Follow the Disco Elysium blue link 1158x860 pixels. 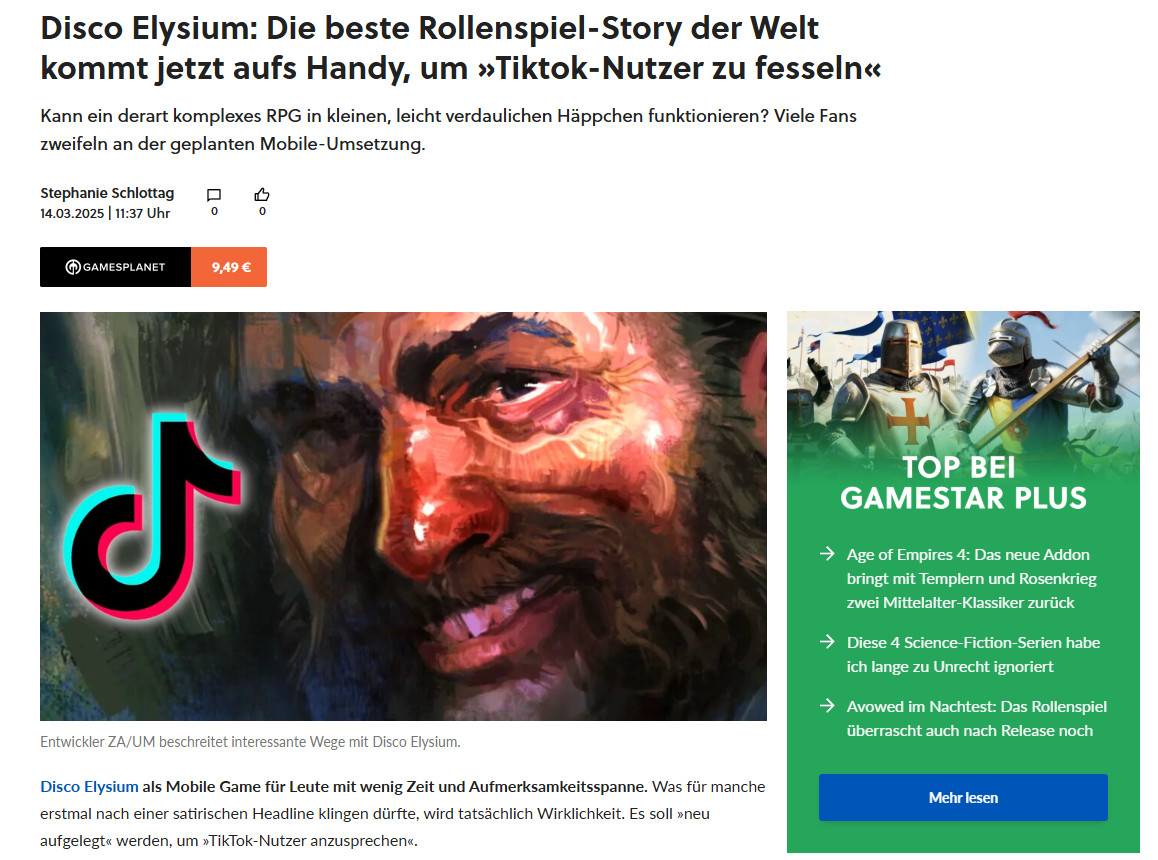pyautogui.click(x=89, y=786)
